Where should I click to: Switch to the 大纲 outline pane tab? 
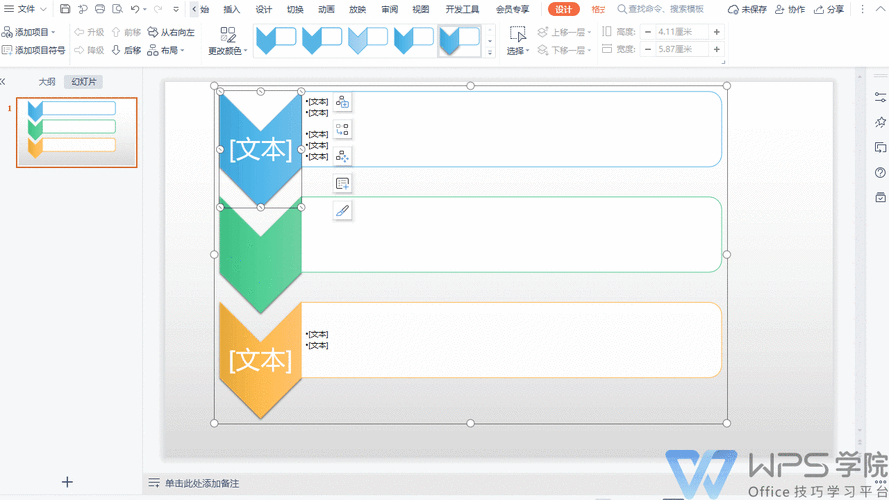pyautogui.click(x=47, y=82)
